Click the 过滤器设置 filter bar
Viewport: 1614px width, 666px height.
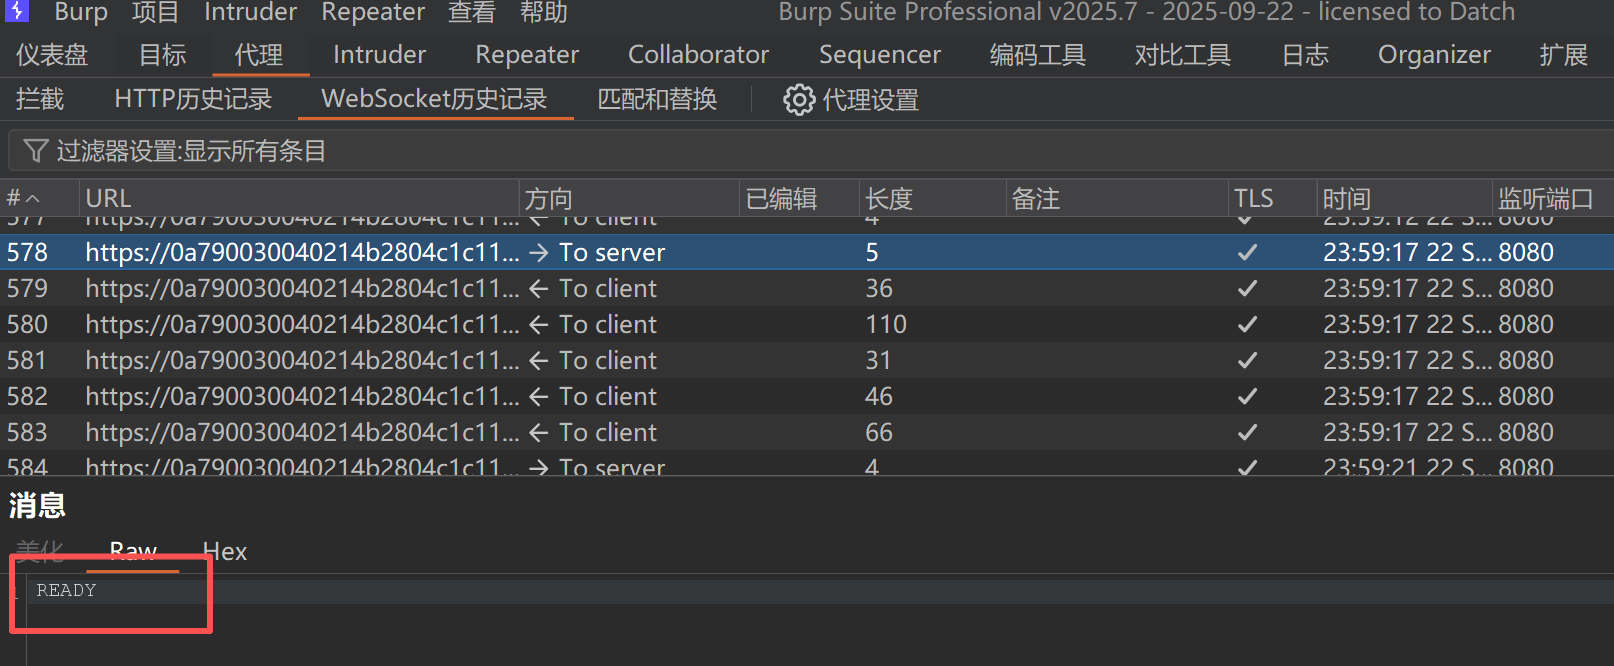pyautogui.click(x=810, y=151)
